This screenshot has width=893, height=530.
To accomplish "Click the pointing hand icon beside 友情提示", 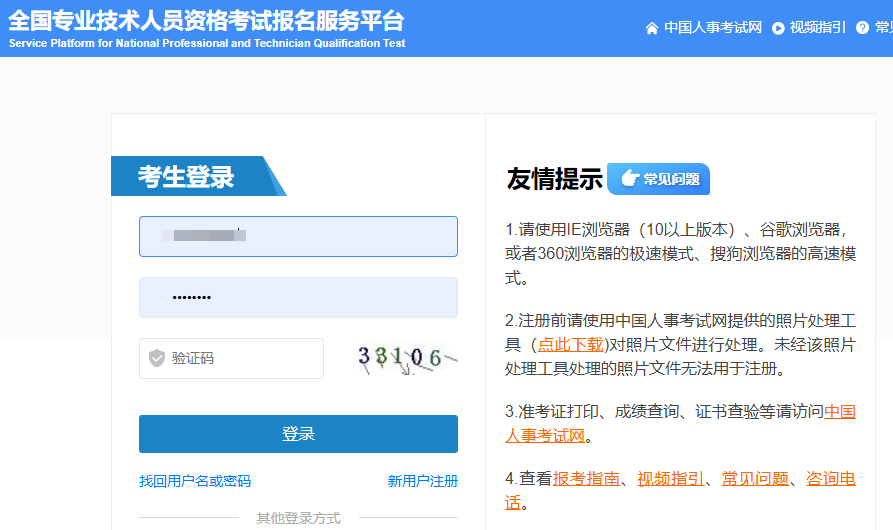I will (x=629, y=179).
